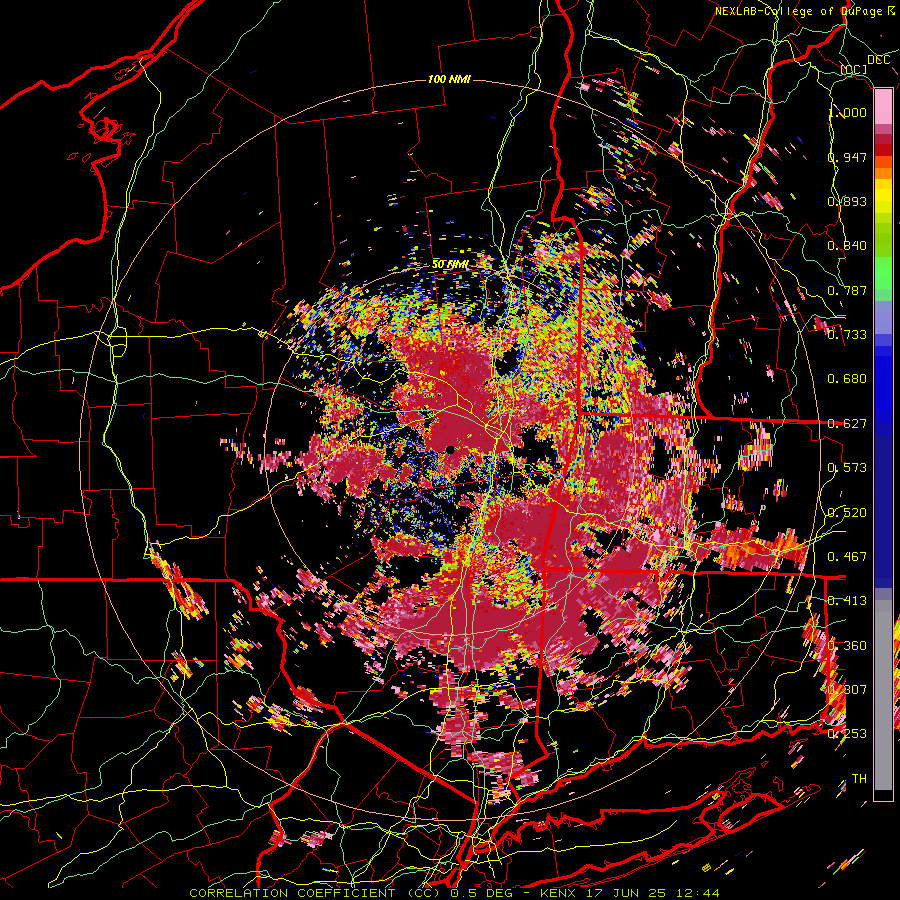Click the 0.947 scale value
Image resolution: width=900 pixels, height=900 pixels.
(x=847, y=157)
